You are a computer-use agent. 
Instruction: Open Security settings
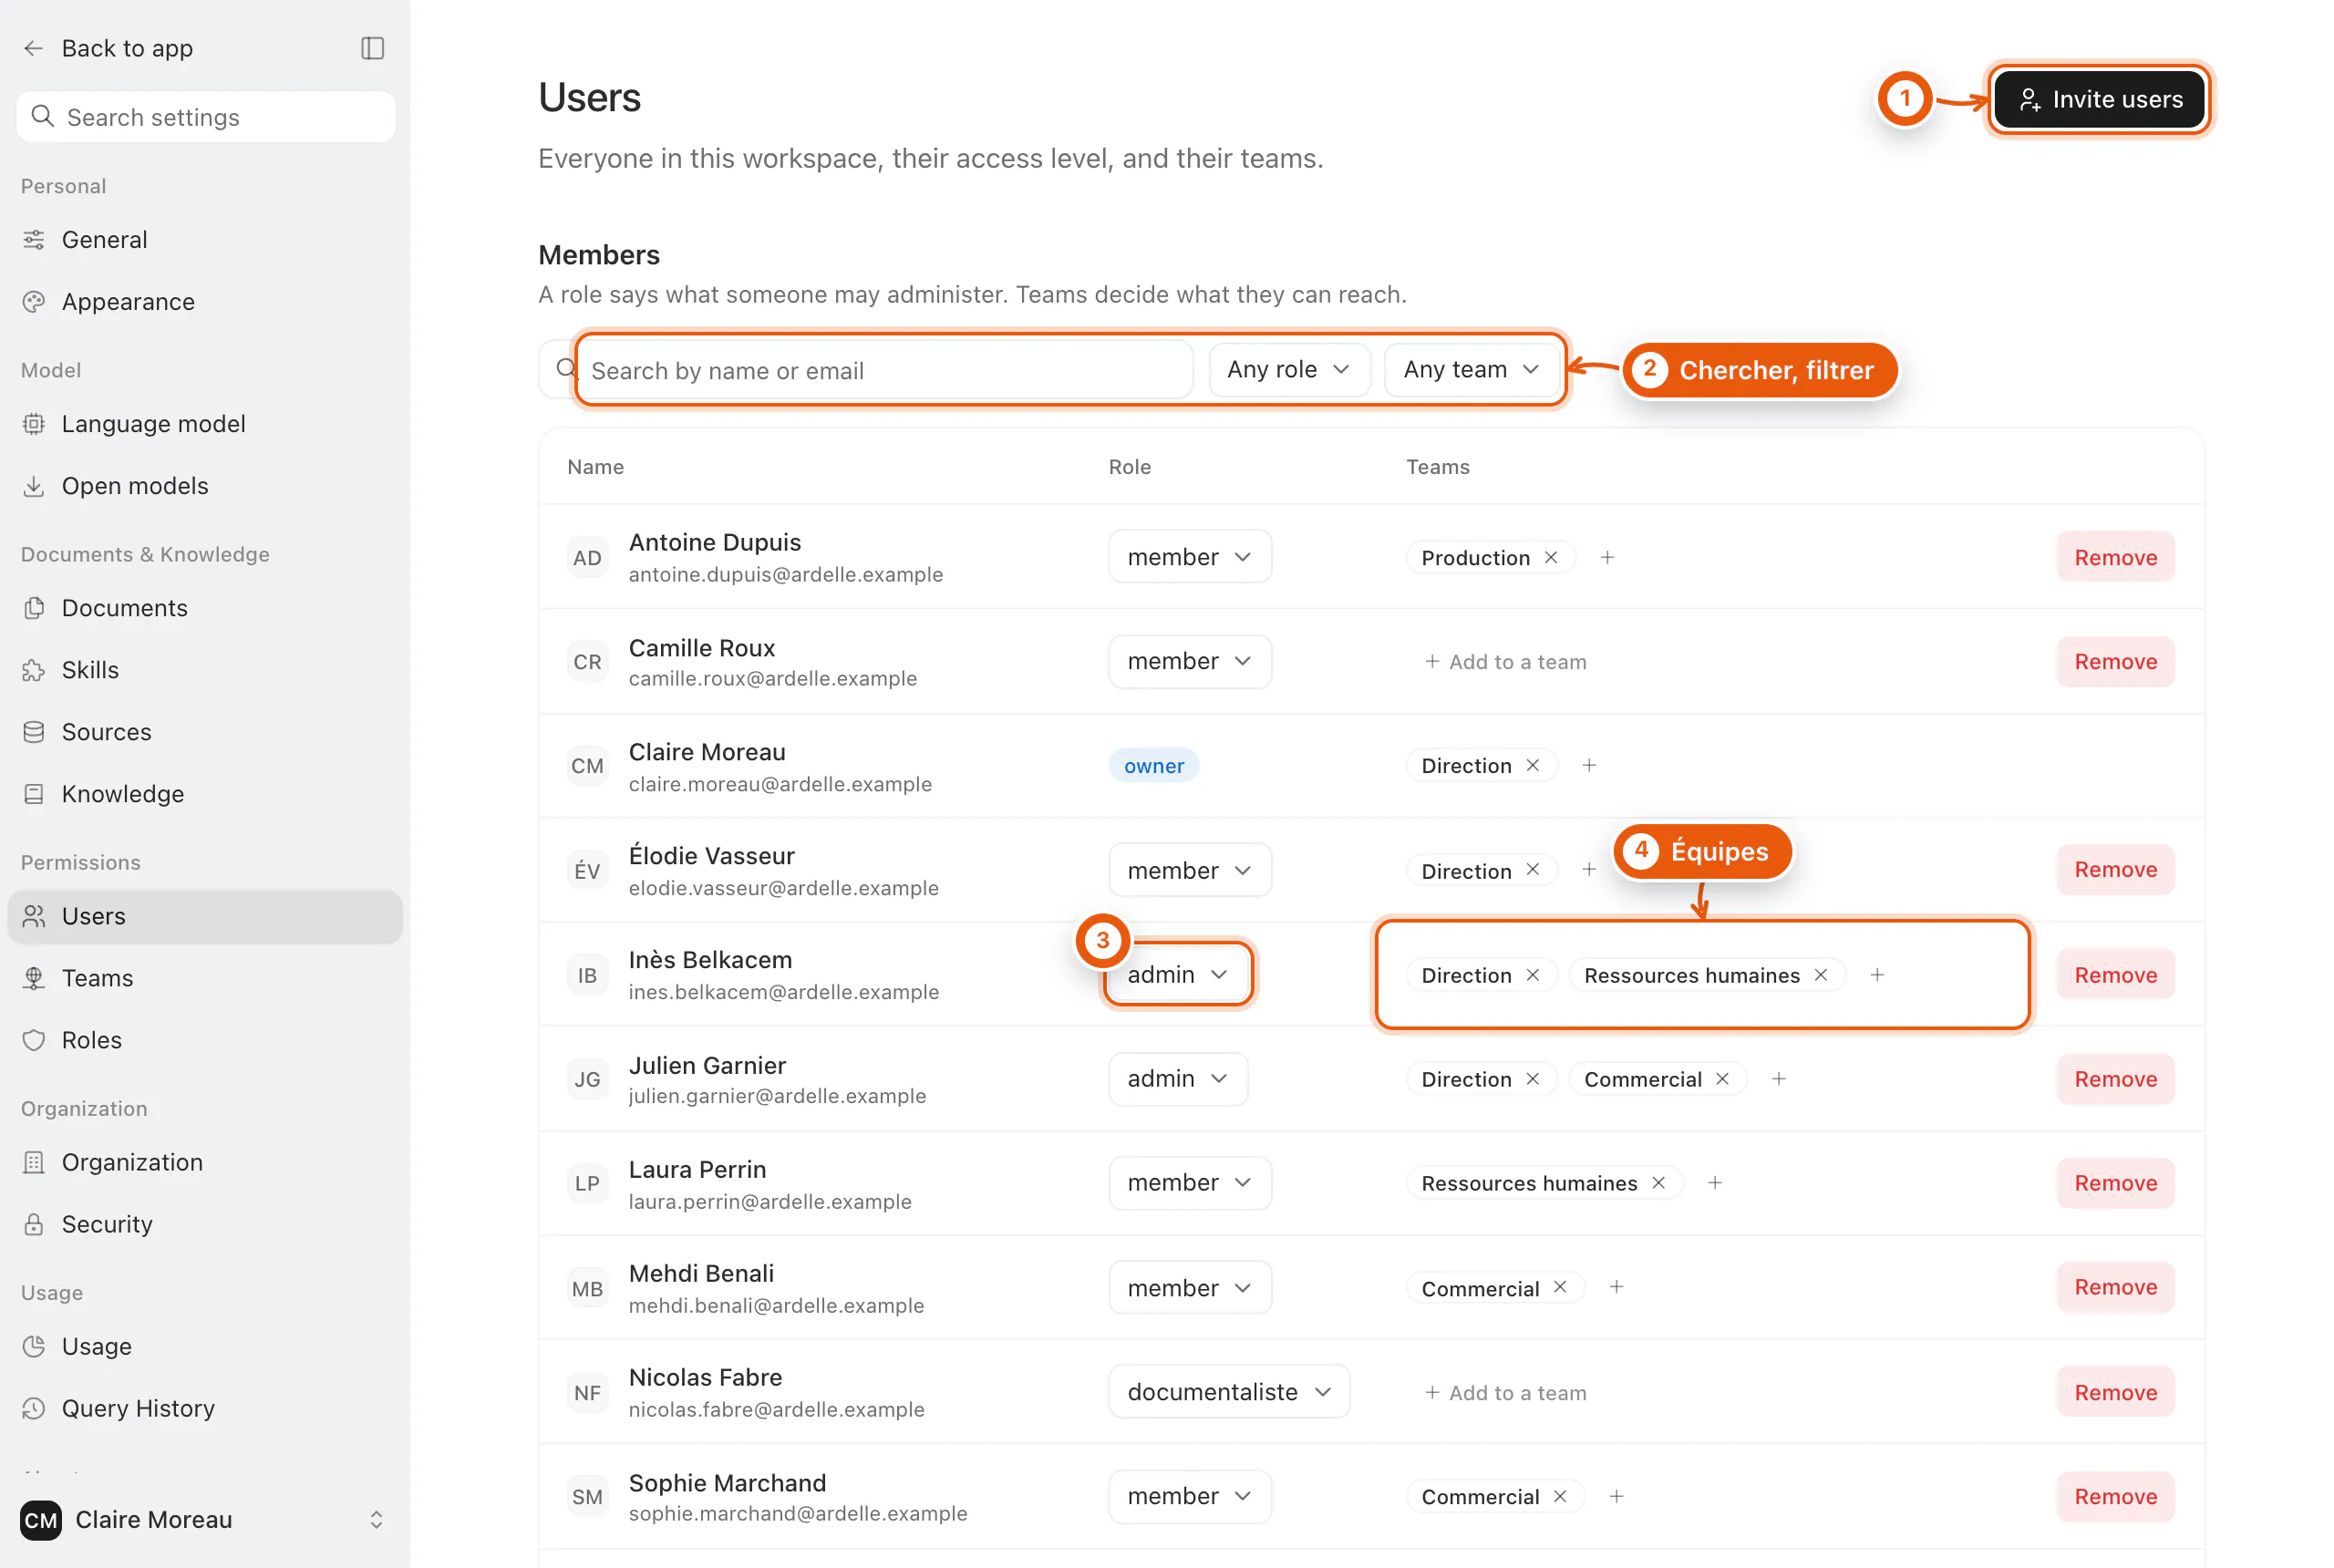point(205,1224)
